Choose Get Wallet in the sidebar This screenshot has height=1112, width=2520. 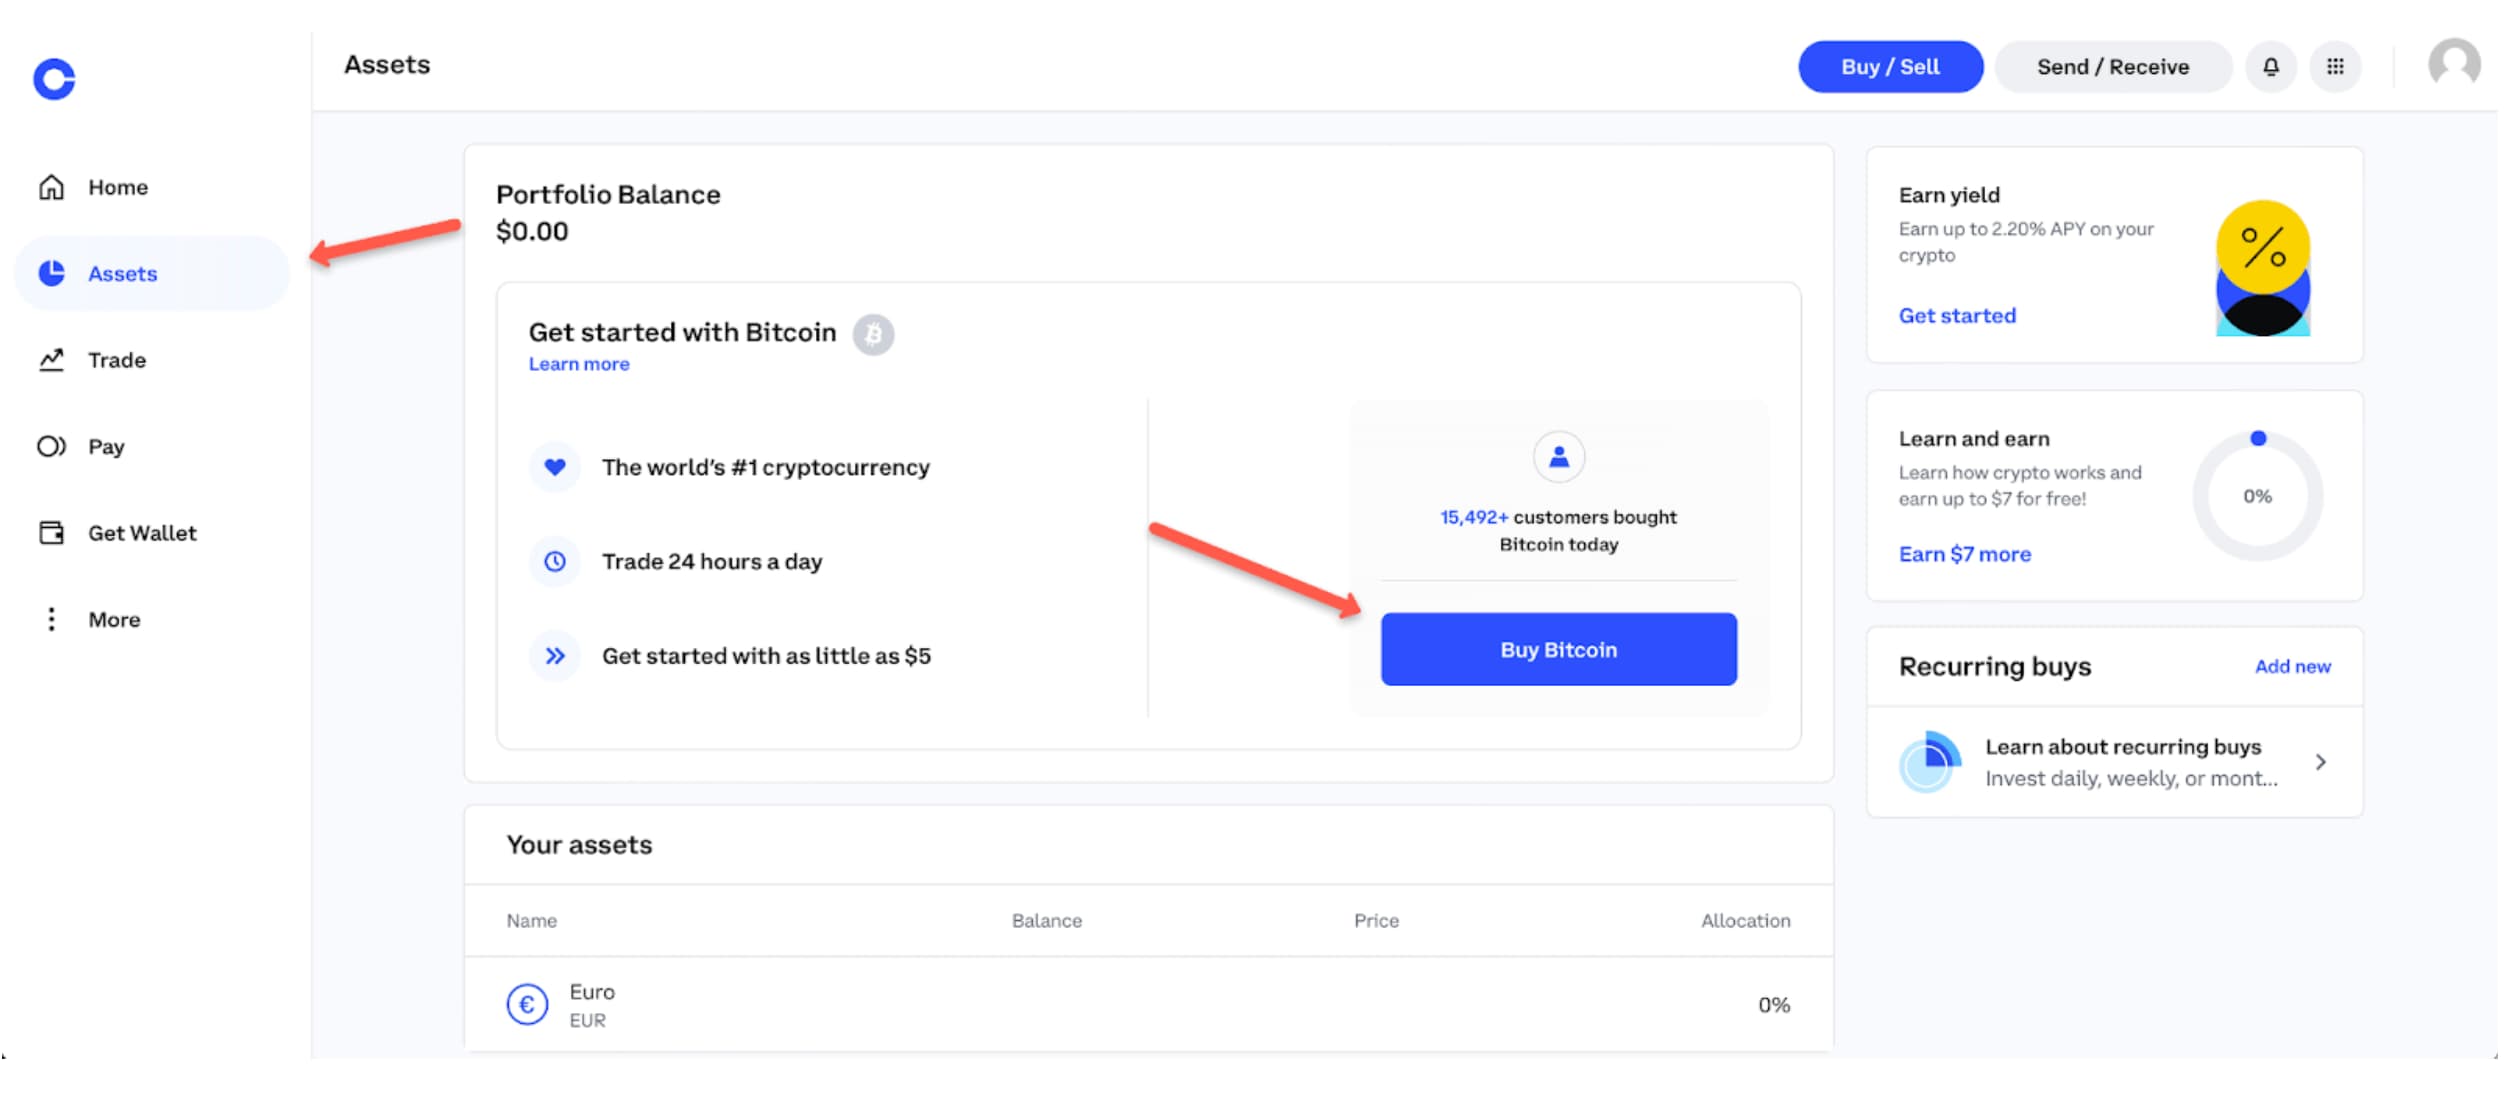152,533
